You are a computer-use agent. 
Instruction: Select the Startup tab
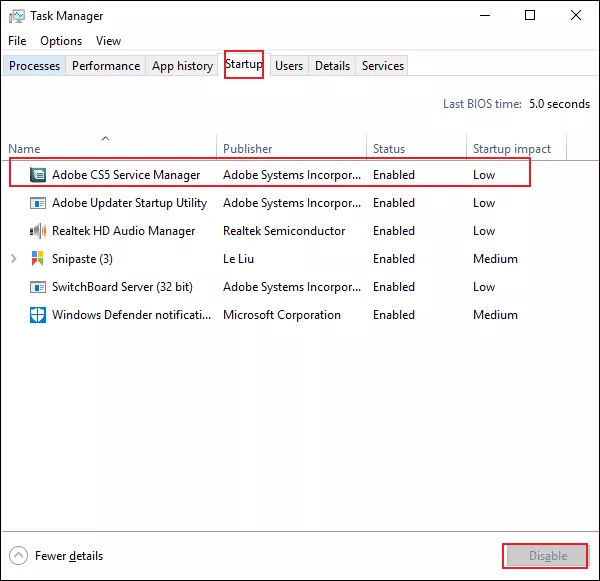tap(244, 64)
